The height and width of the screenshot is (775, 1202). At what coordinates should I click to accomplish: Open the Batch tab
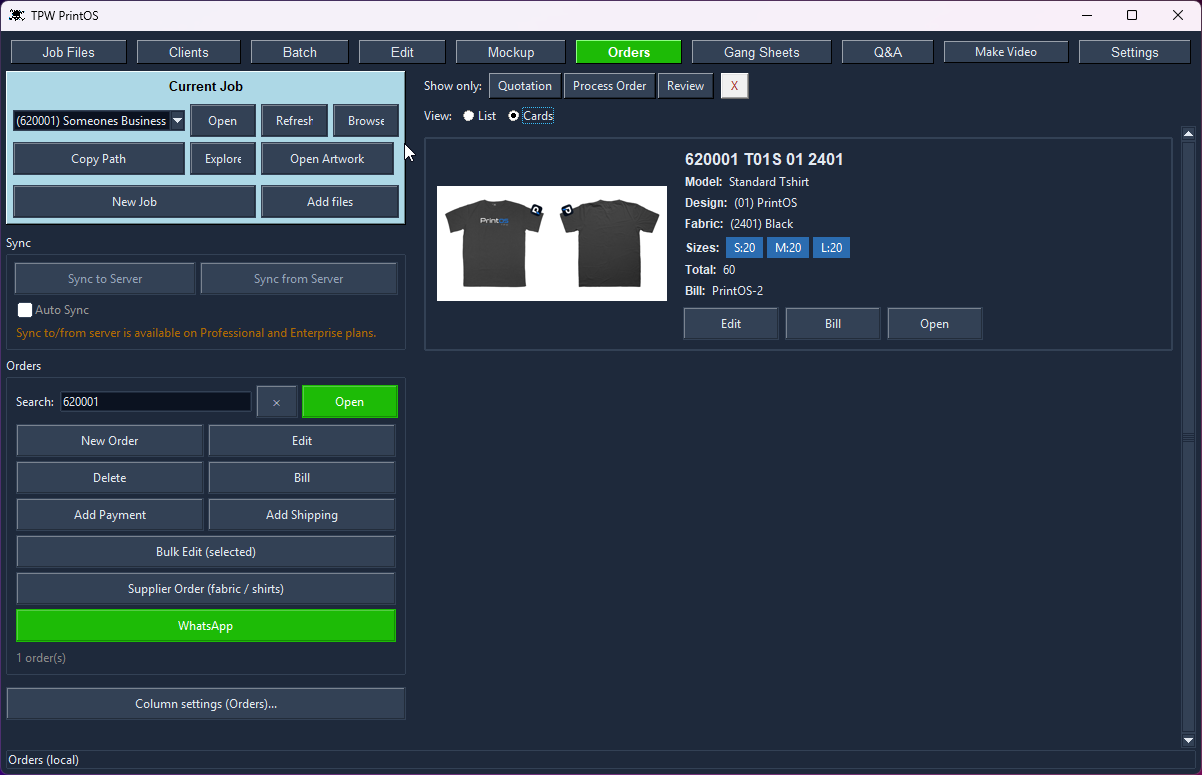tap(300, 52)
